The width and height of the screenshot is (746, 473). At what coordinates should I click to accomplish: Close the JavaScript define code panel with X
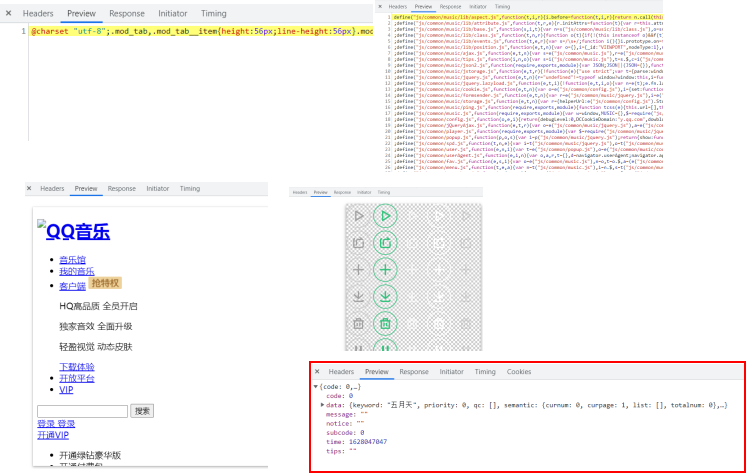point(380,7)
